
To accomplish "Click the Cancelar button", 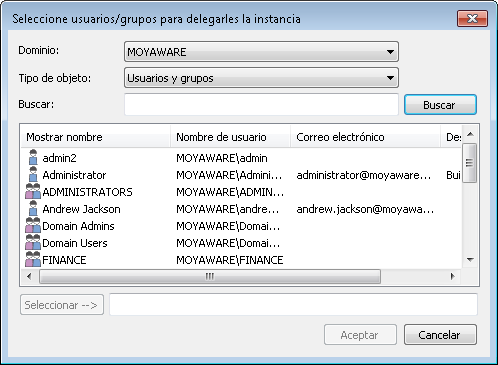I will [440, 335].
